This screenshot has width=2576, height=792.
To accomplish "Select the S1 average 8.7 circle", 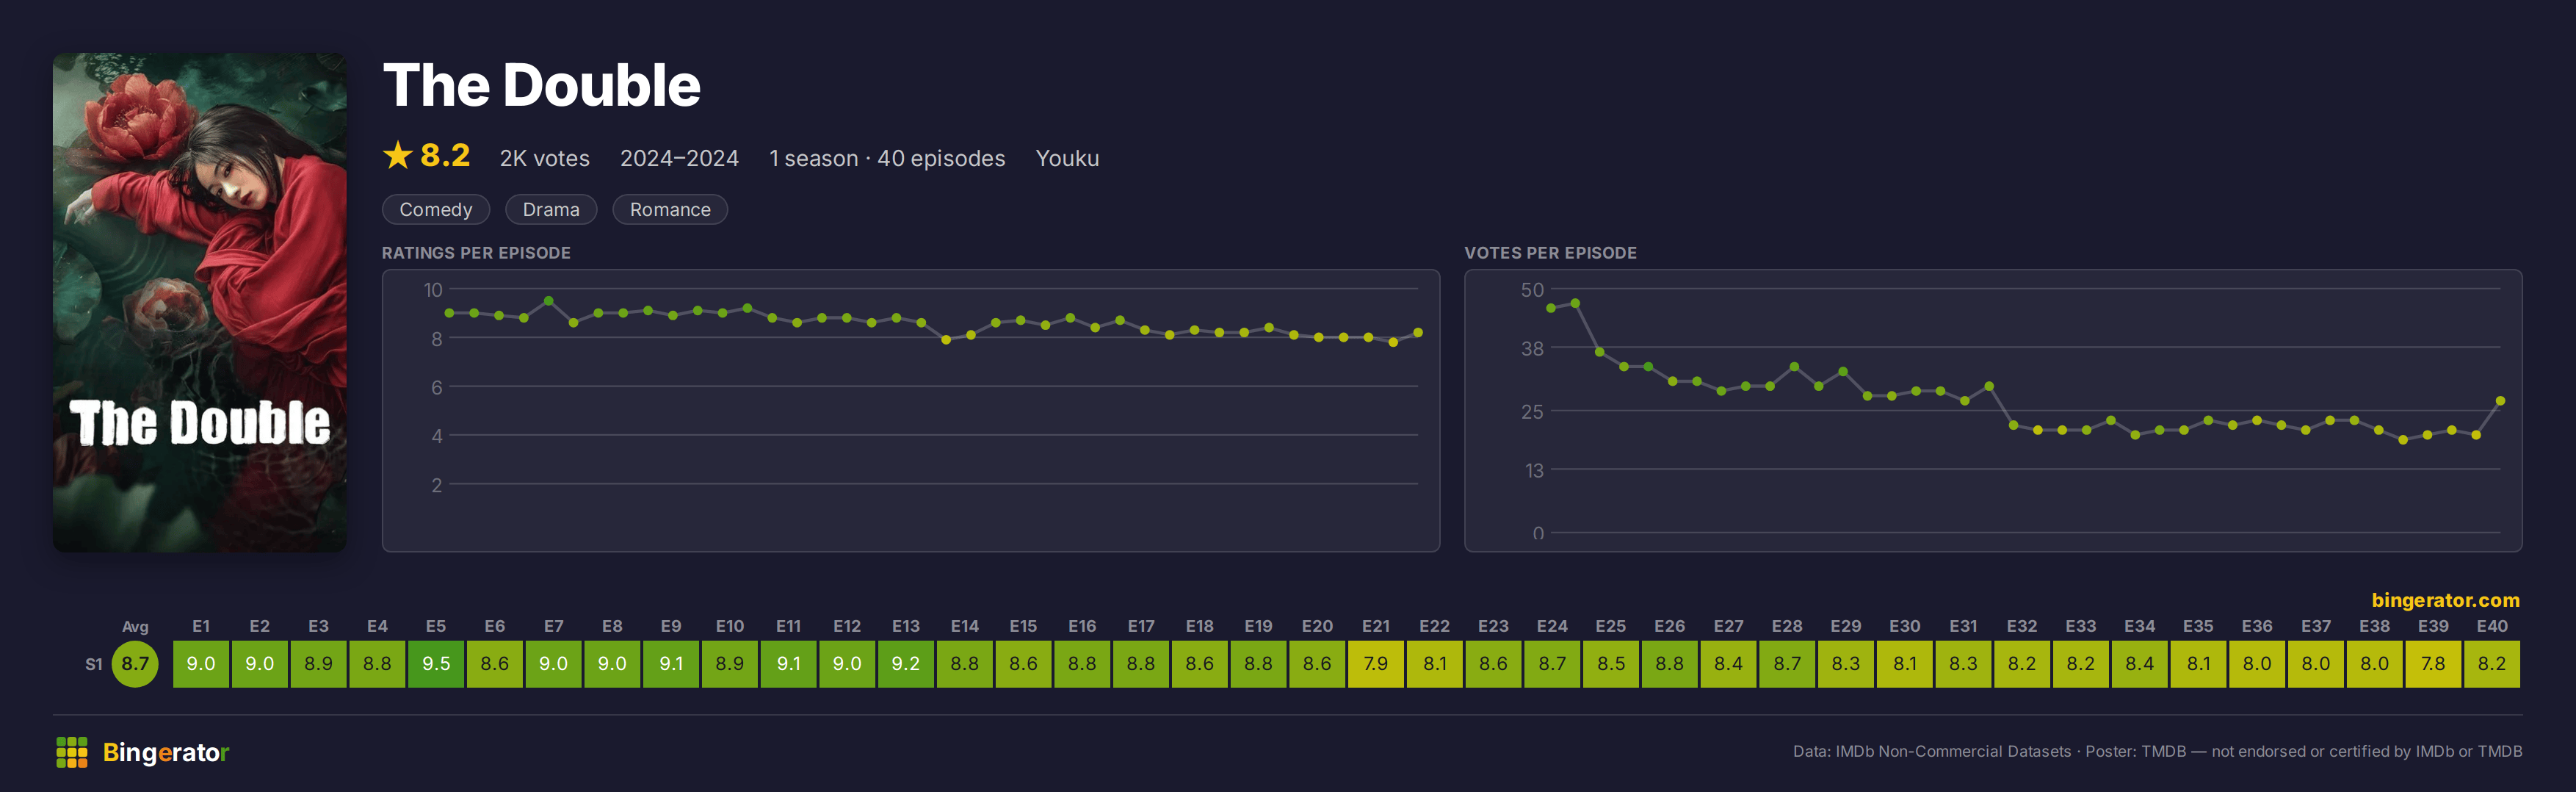I will click(x=135, y=663).
